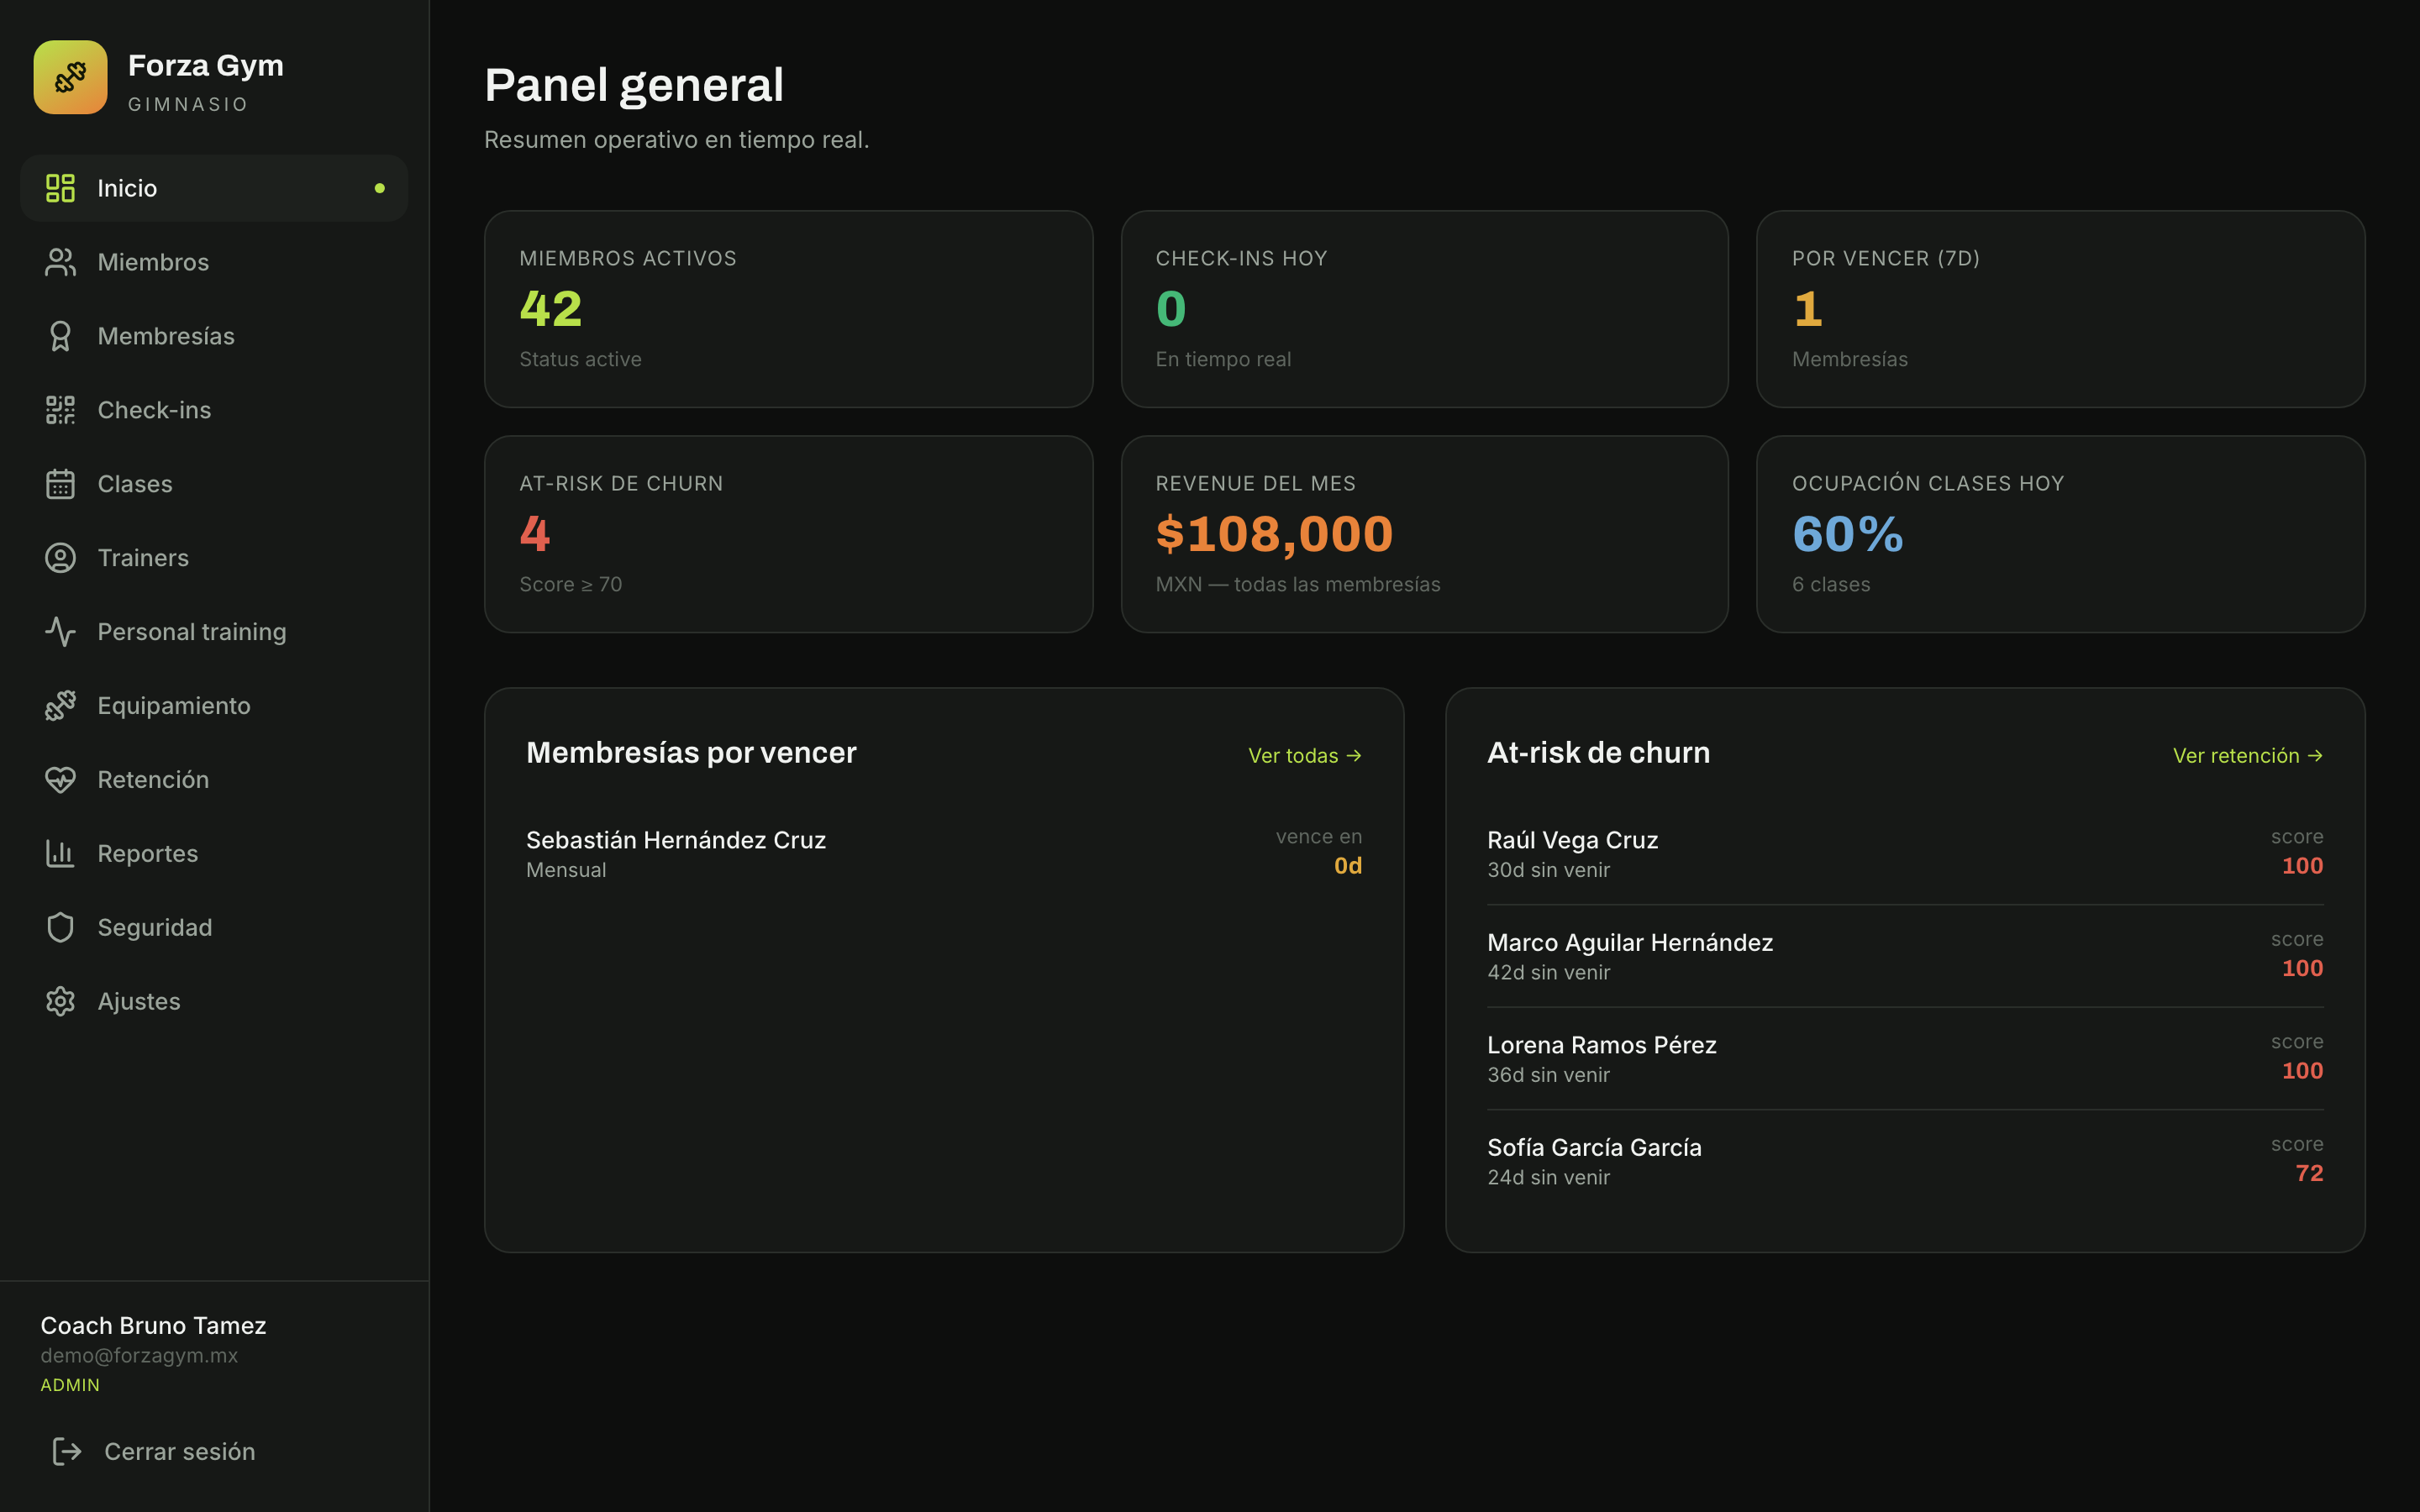Click the Equipamiento dumbbell icon

[x=60, y=706]
